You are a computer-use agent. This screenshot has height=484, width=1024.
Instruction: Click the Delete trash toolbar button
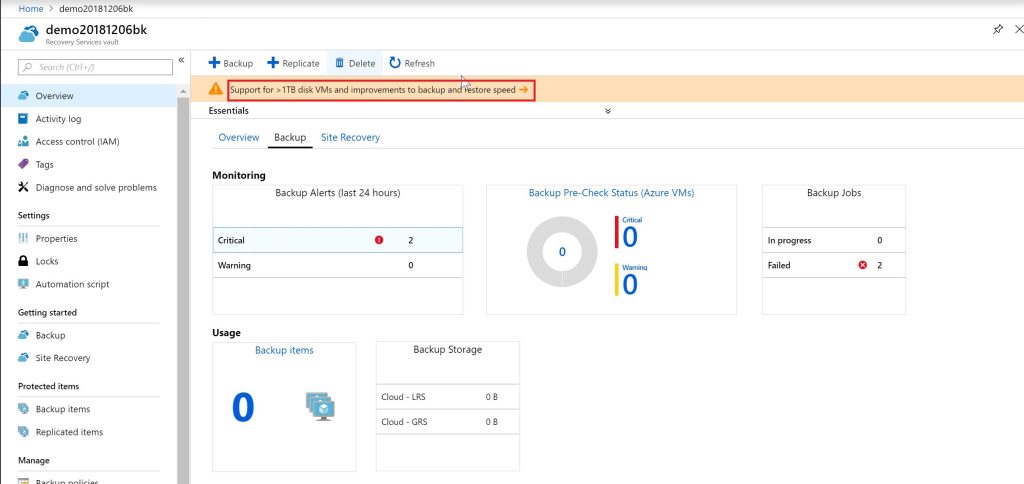pos(355,63)
